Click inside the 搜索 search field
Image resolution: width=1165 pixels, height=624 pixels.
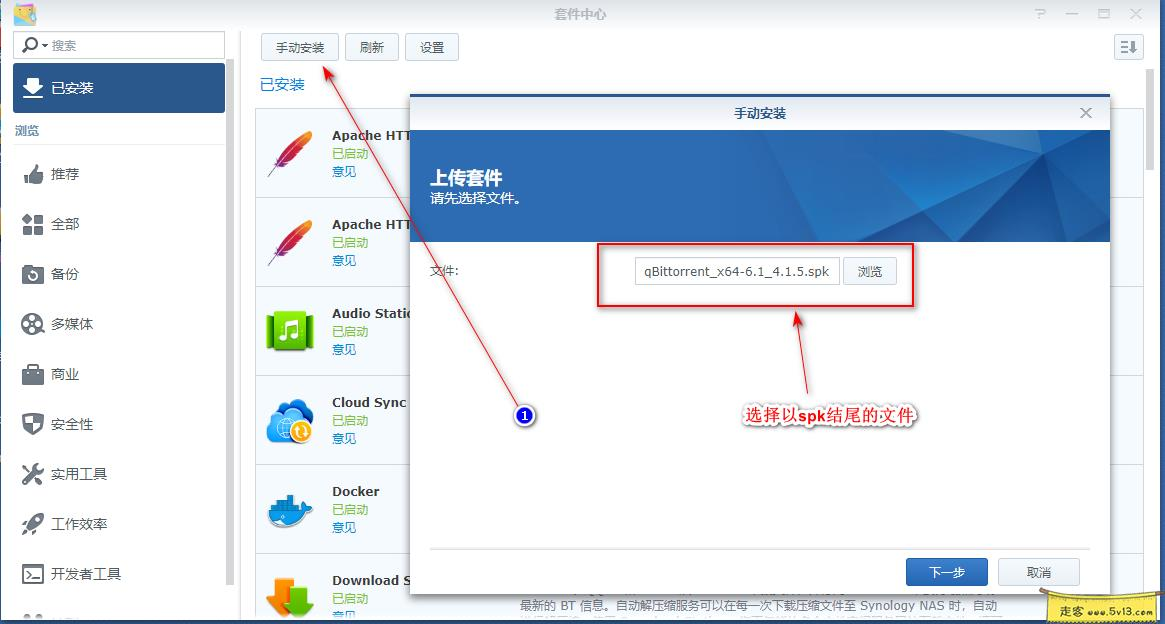click(120, 44)
